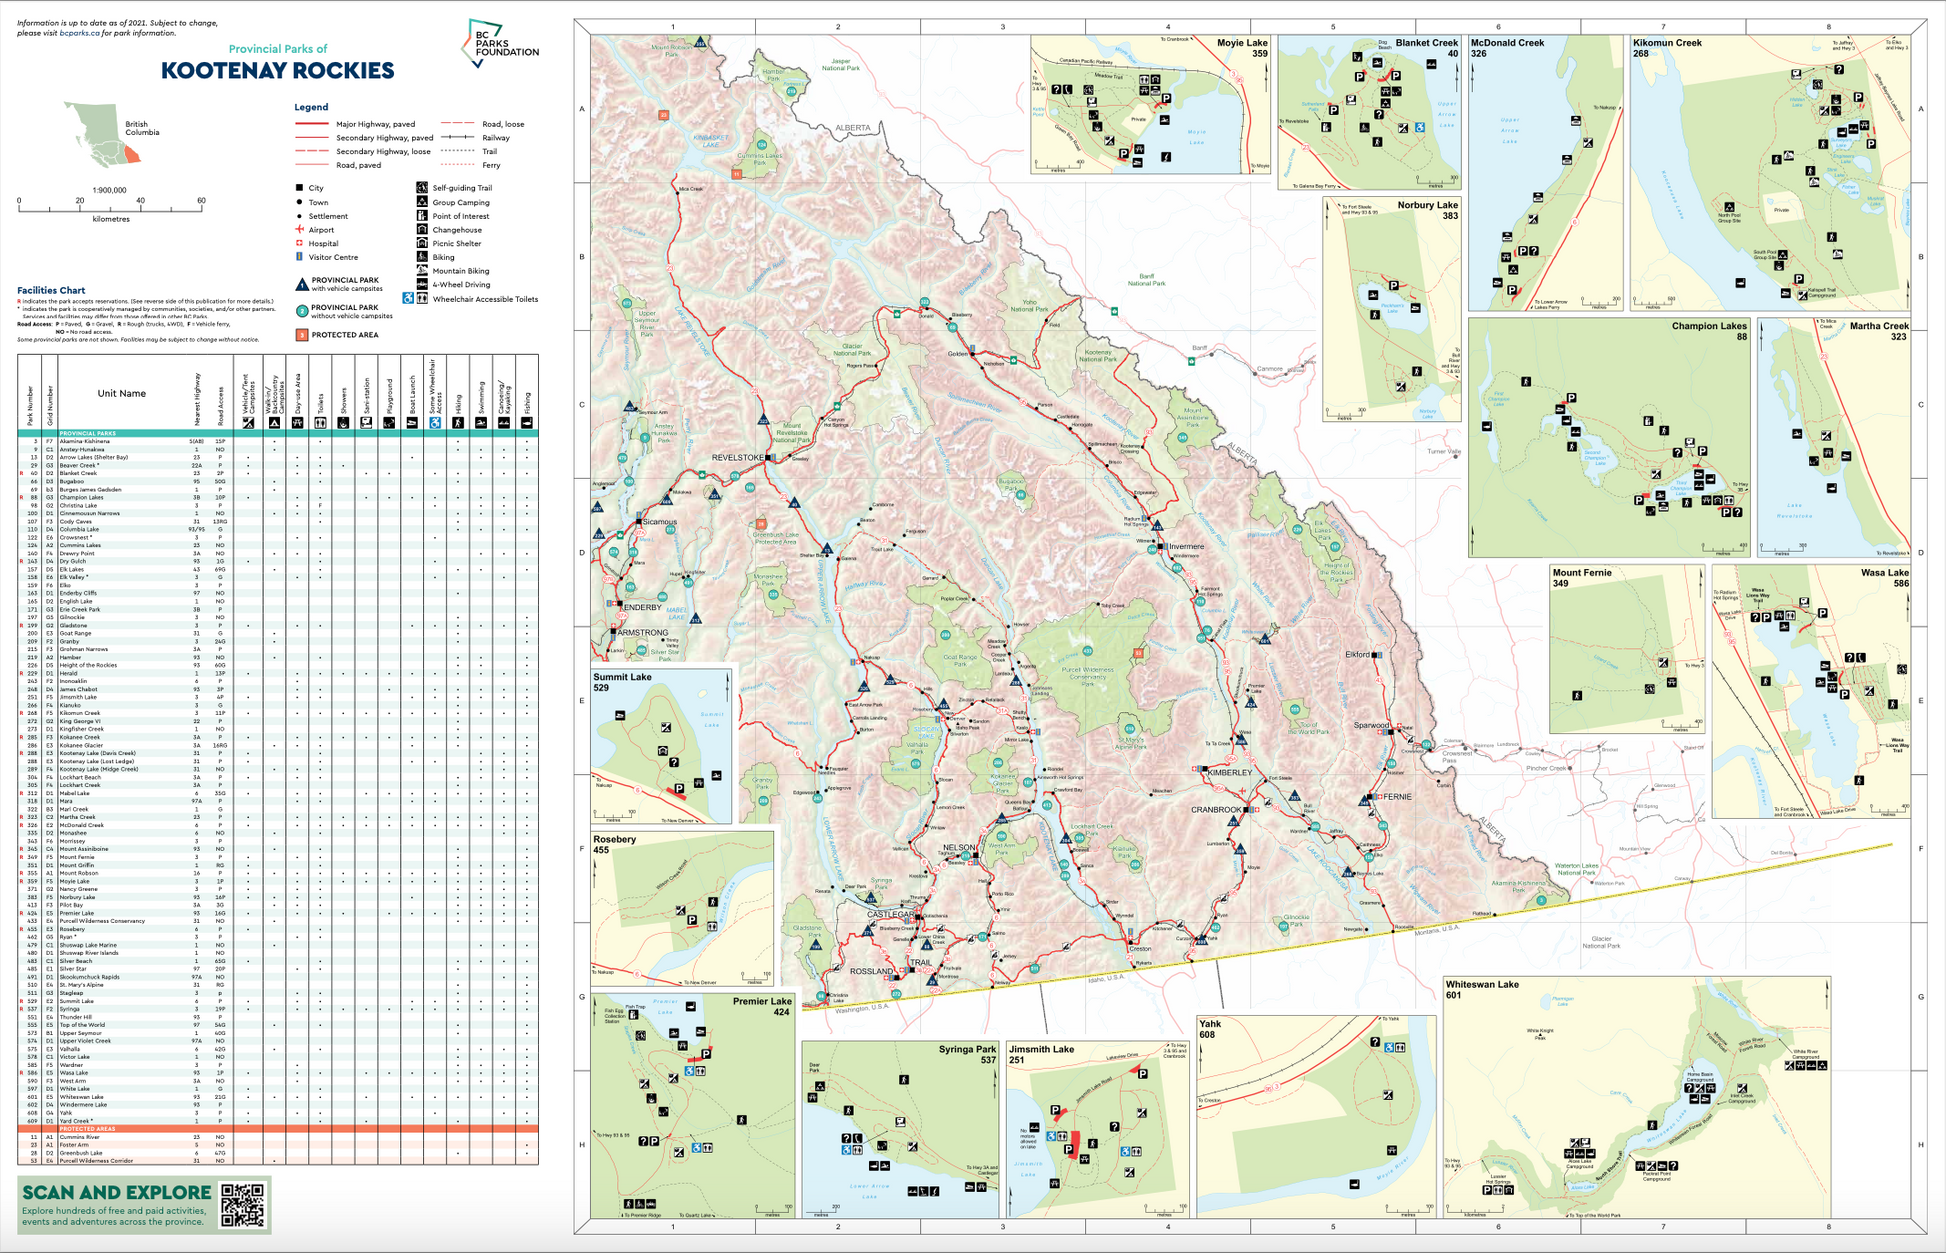Click the Moyie Lake inset map title
This screenshot has height=1253, width=1946.
click(1241, 43)
